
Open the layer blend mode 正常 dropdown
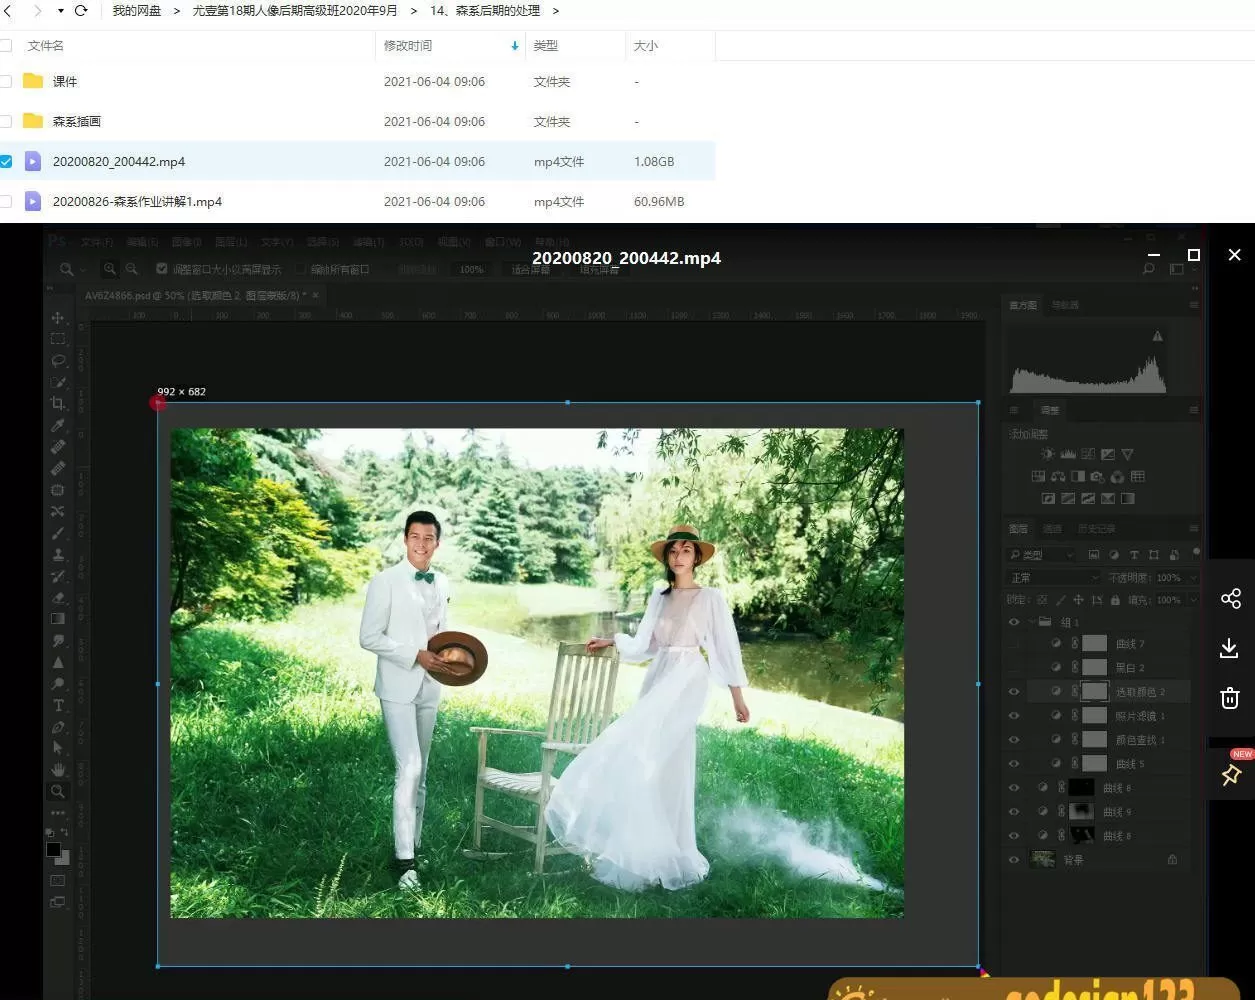[1053, 578]
